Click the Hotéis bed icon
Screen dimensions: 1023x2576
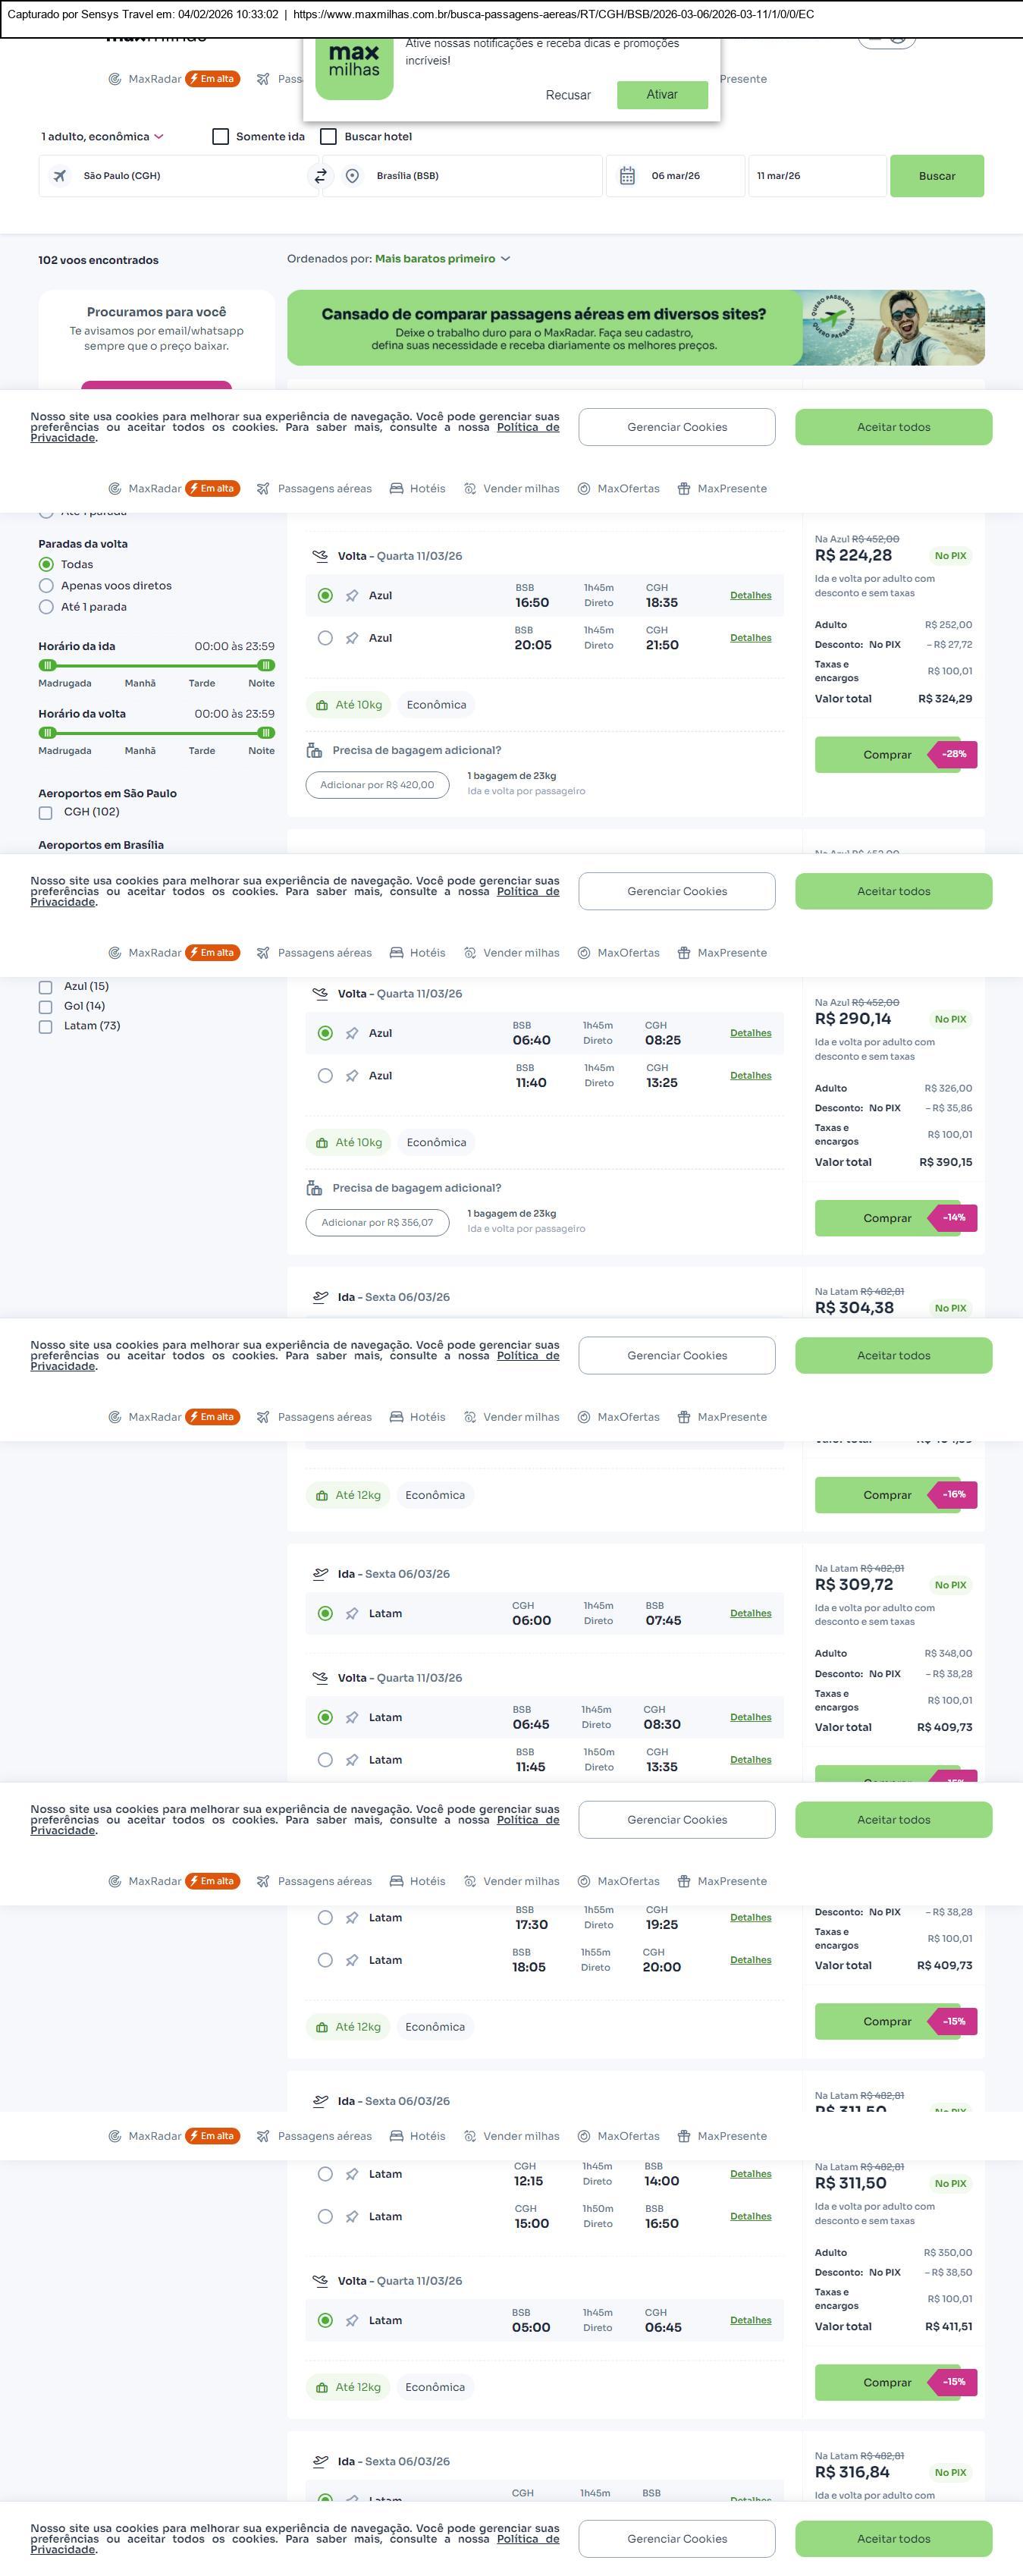click(396, 489)
